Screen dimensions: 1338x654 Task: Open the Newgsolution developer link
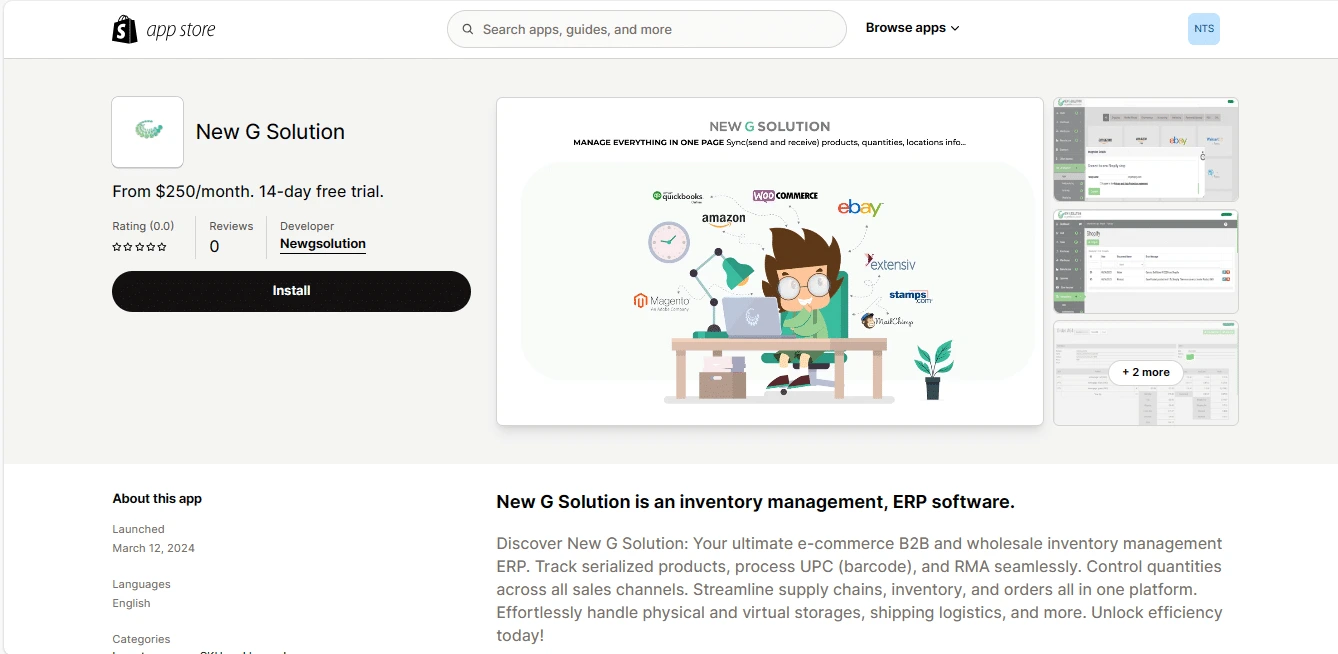(x=323, y=244)
